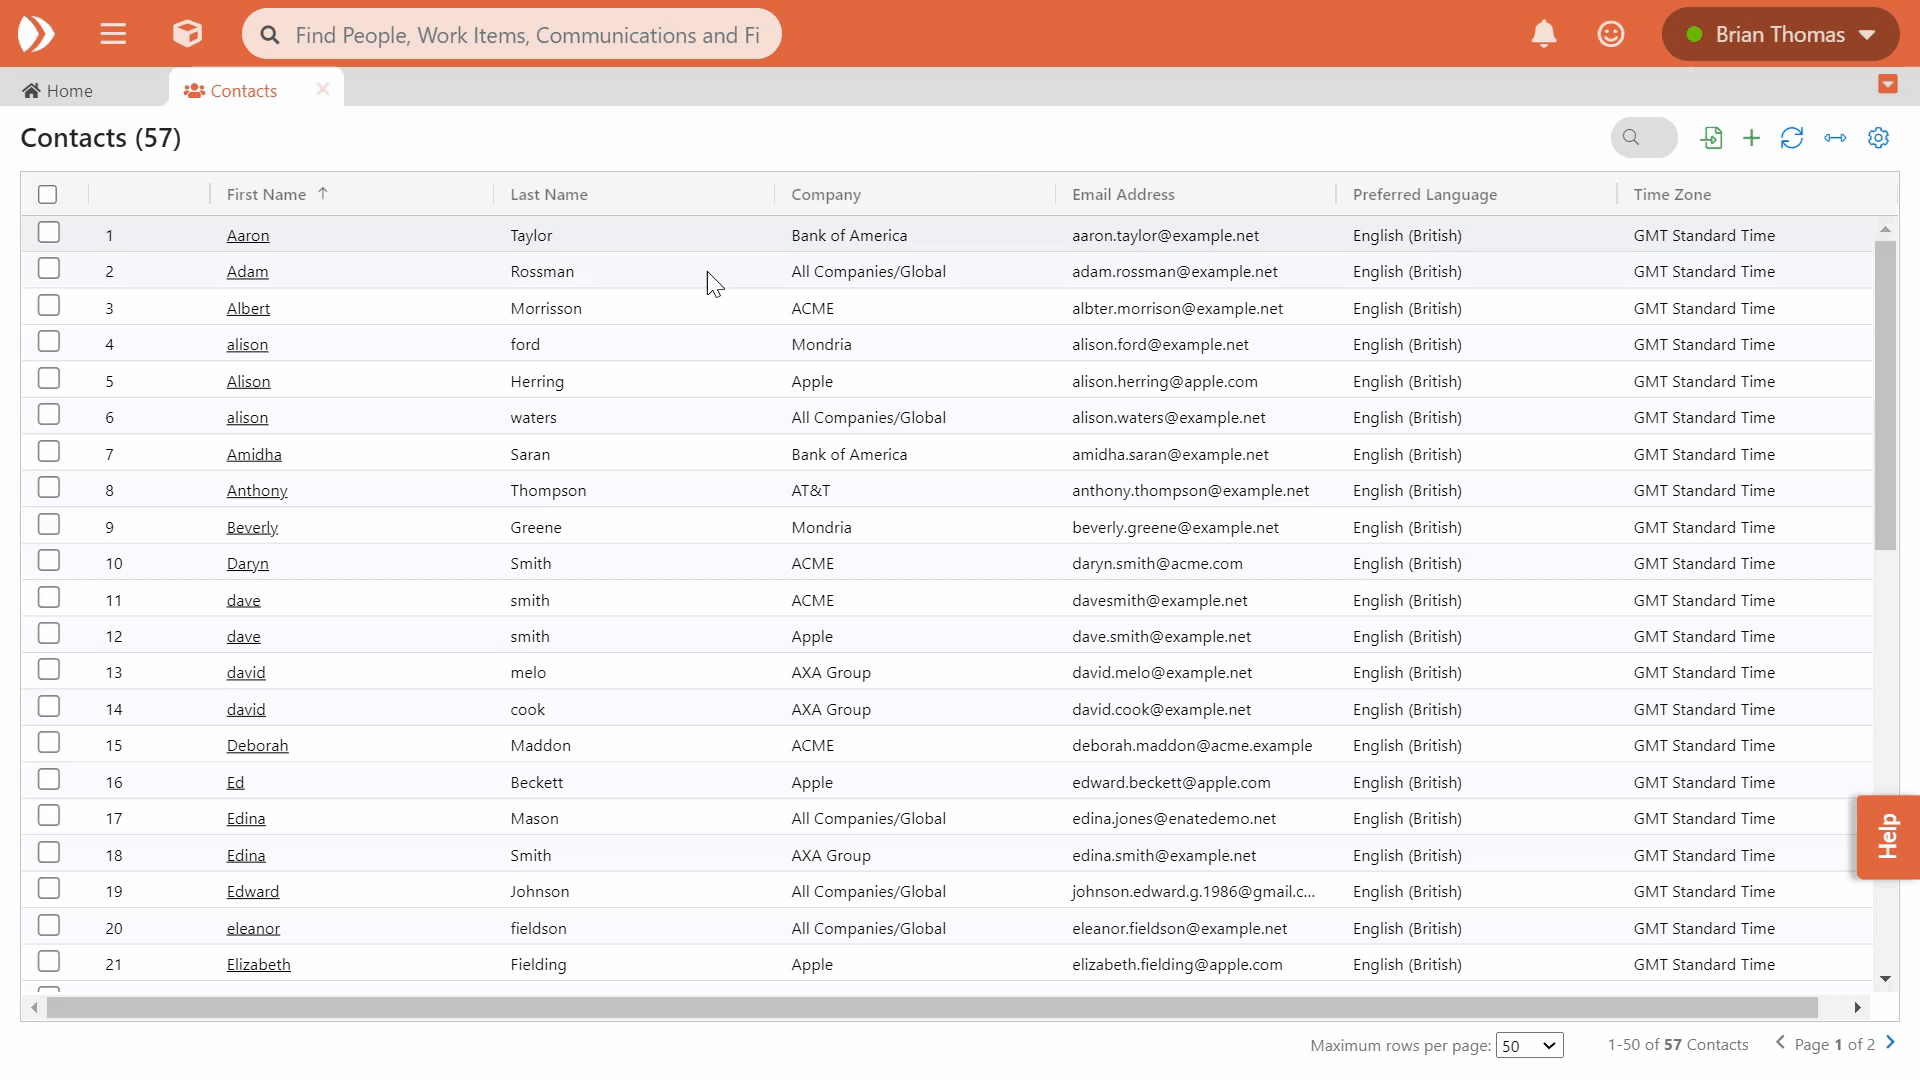Refresh the contacts grid
Screen dimensions: 1920x1080
pyautogui.click(x=1791, y=138)
